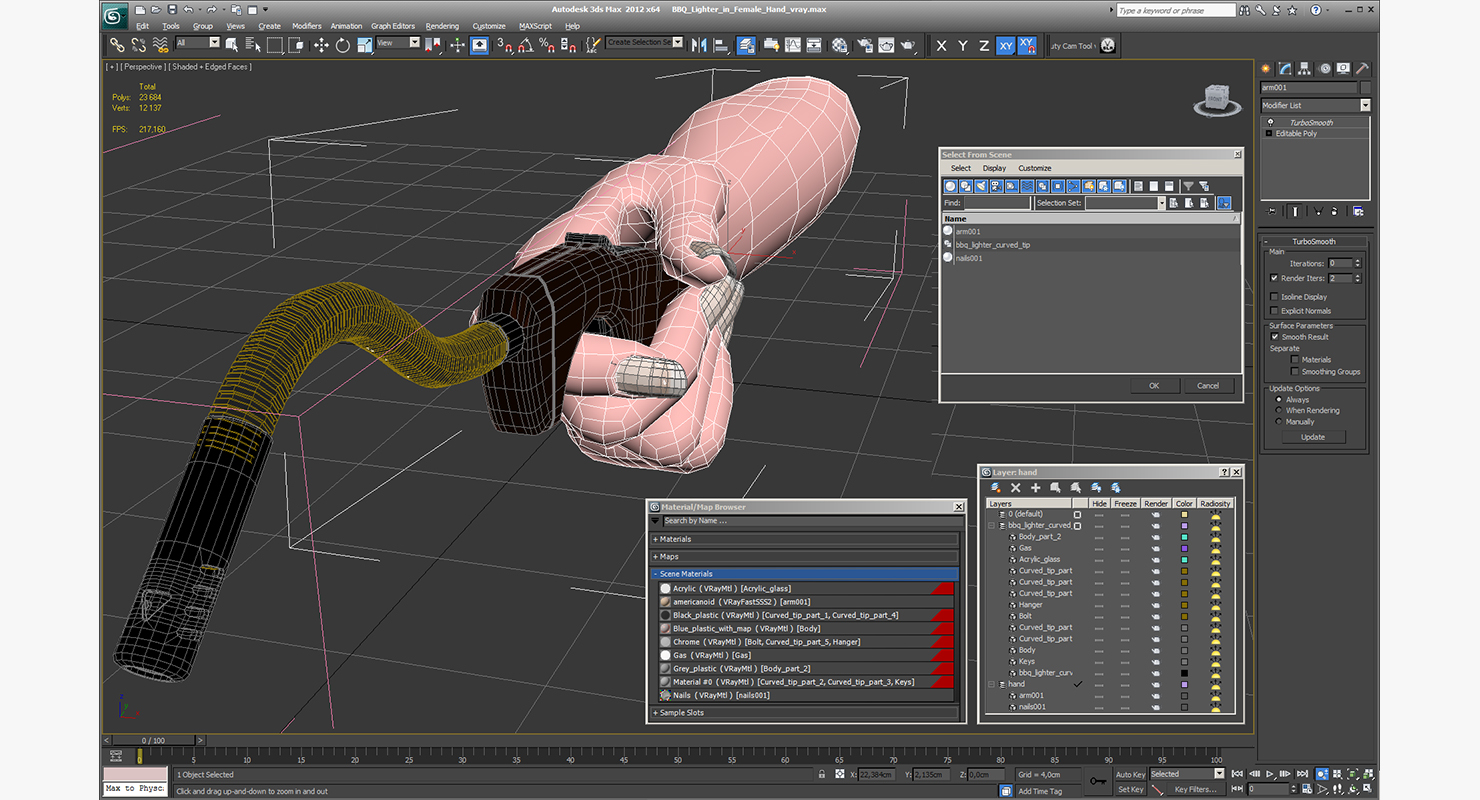1480x800 pixels.
Task: Toggle the 3D Snaps button
Action: (x=505, y=45)
